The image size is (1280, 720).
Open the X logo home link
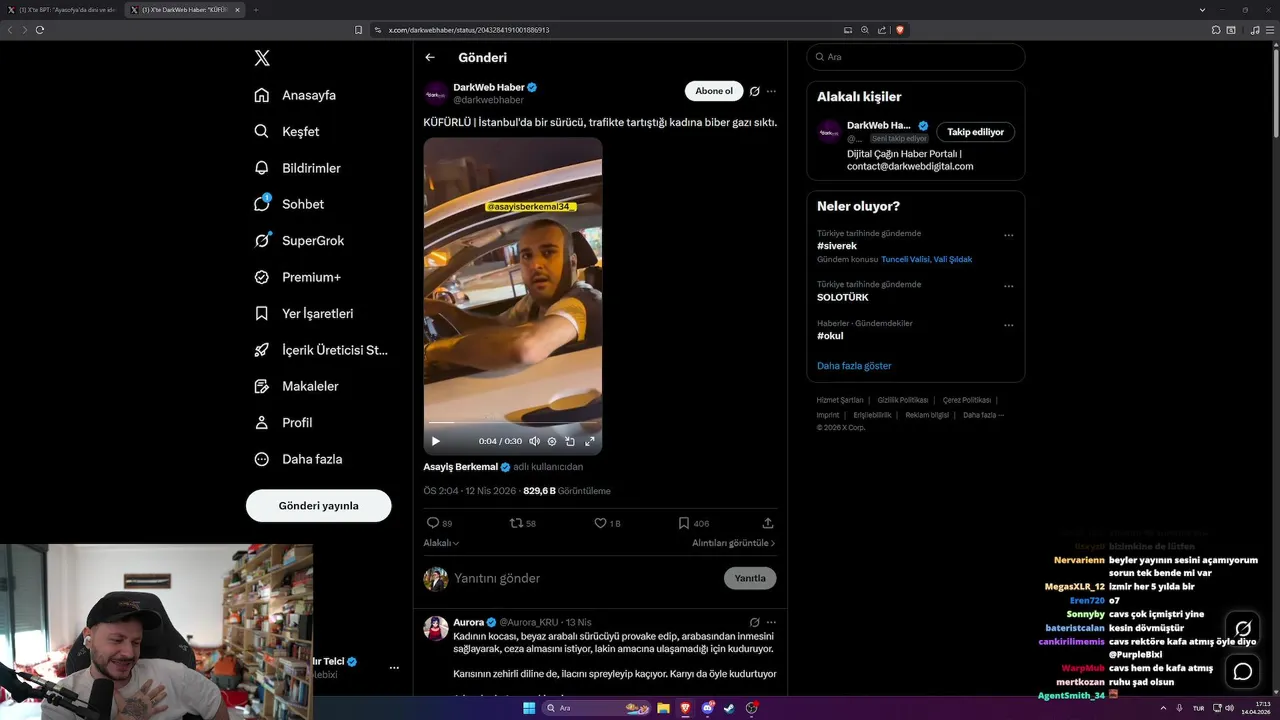coord(262,58)
